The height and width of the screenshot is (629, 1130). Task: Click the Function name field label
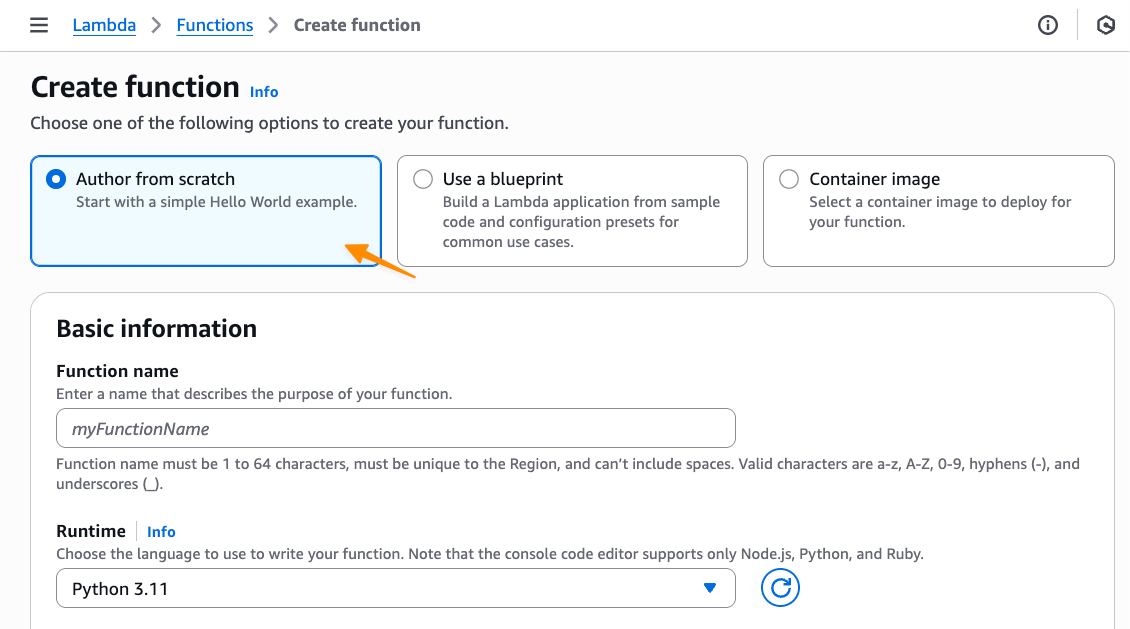(x=118, y=371)
